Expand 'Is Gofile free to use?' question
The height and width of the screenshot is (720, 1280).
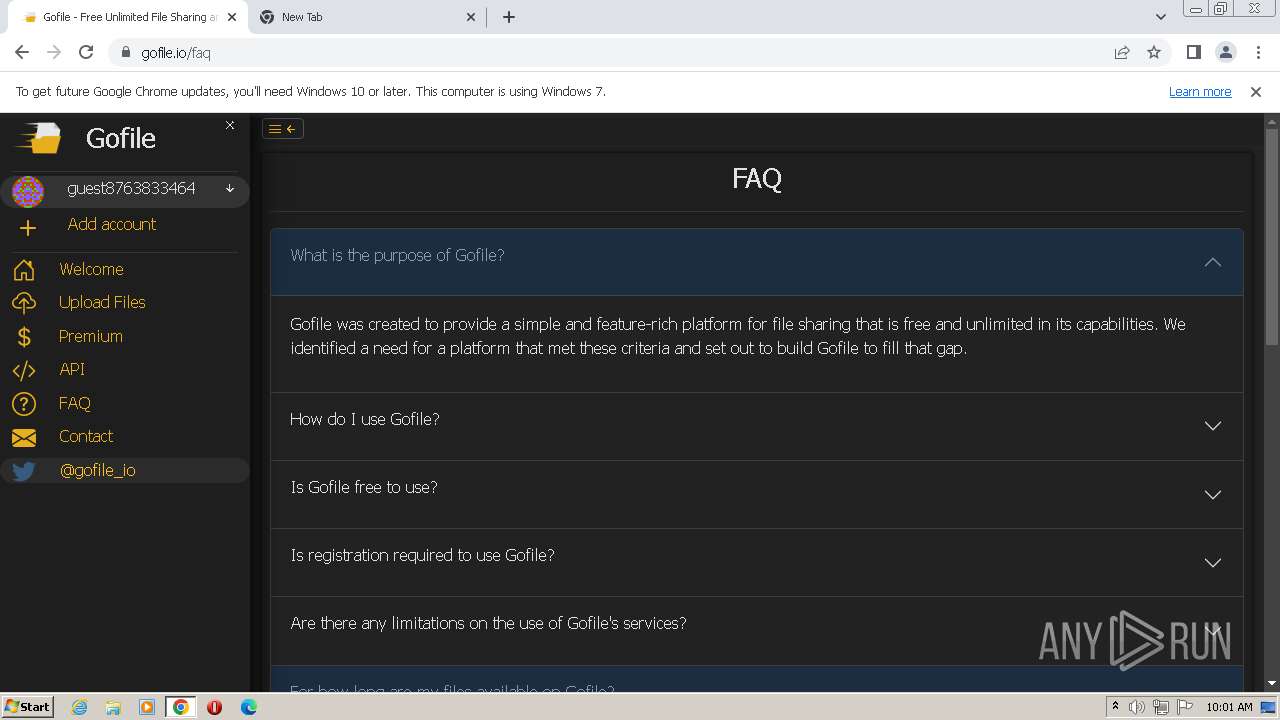click(x=756, y=494)
